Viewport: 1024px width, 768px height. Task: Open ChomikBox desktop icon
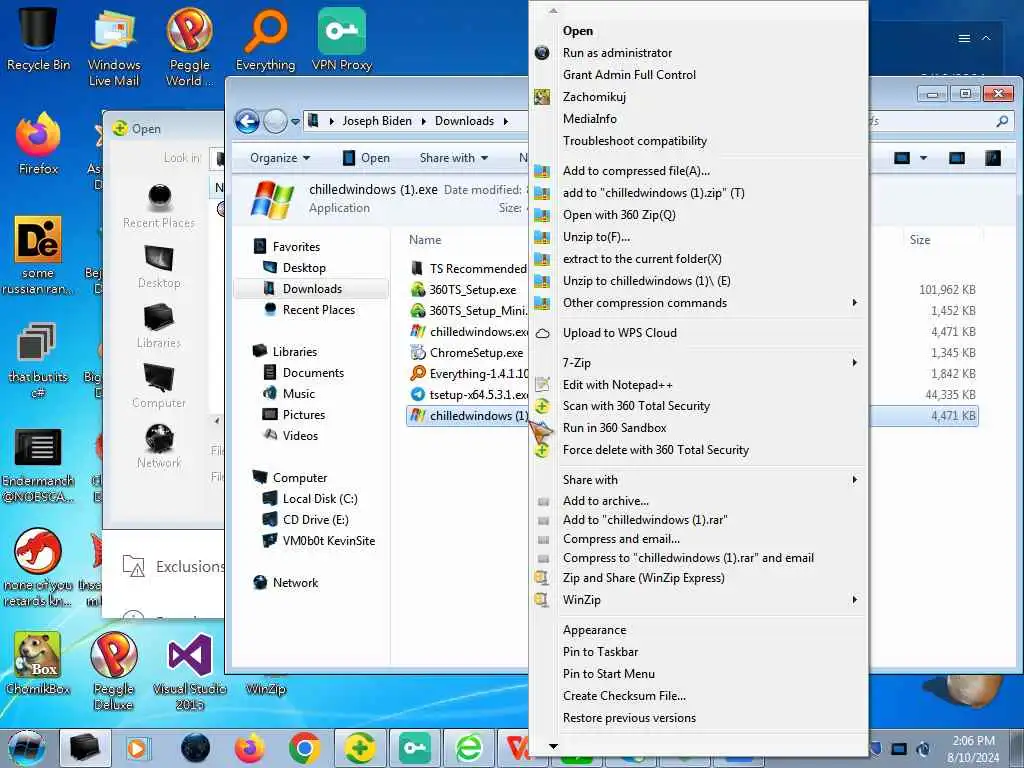pyautogui.click(x=38, y=662)
